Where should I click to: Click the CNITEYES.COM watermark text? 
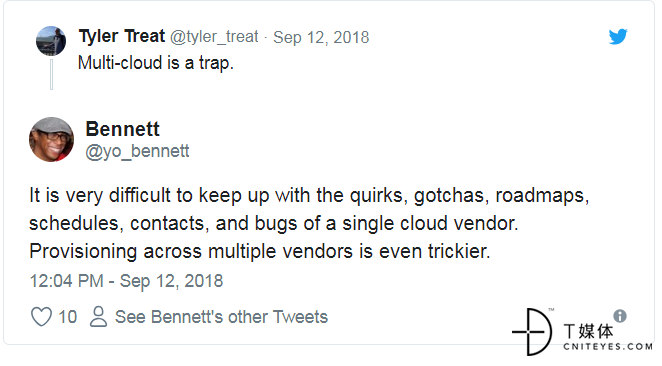608,347
